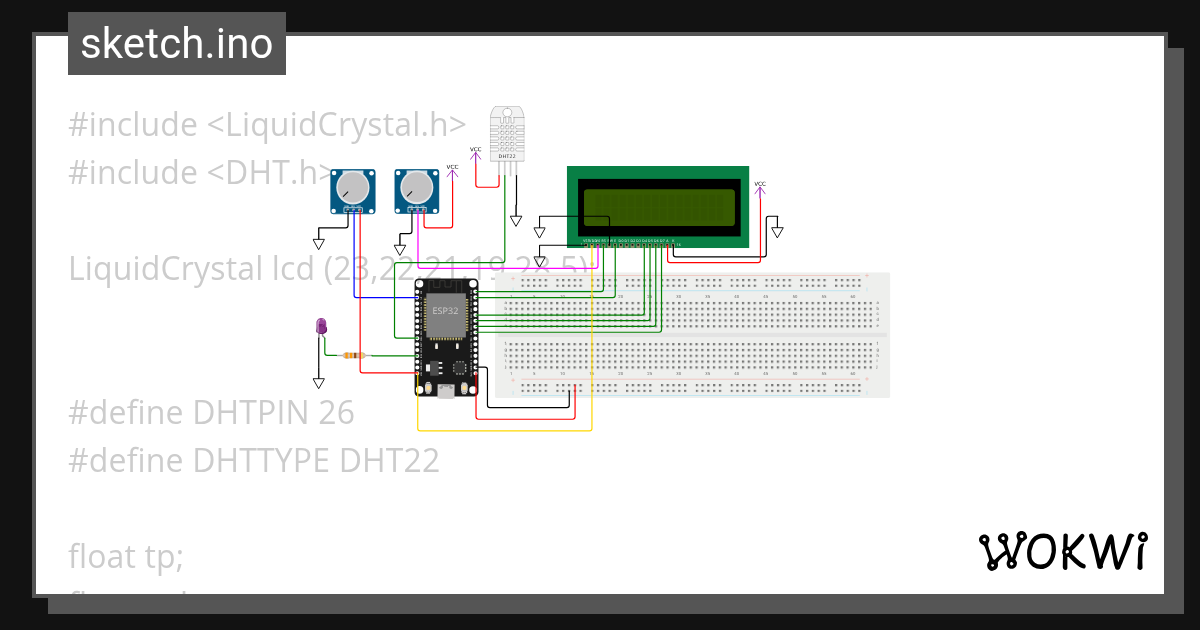The image size is (1200, 630).
Task: Select the ground symbol under the LED
Action: [x=319, y=383]
